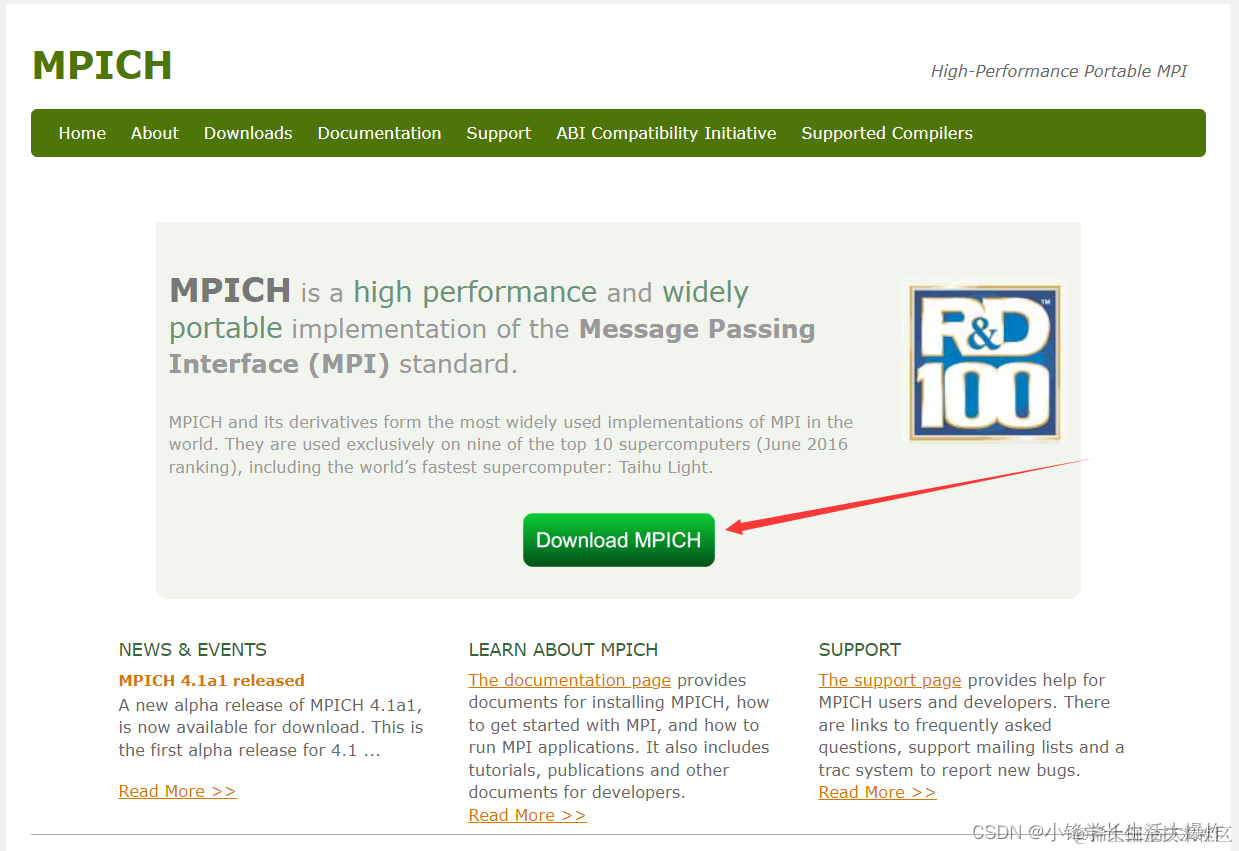Screen dimensions: 1239x851
Task: Click the green Download MPICH button
Action: (x=619, y=540)
